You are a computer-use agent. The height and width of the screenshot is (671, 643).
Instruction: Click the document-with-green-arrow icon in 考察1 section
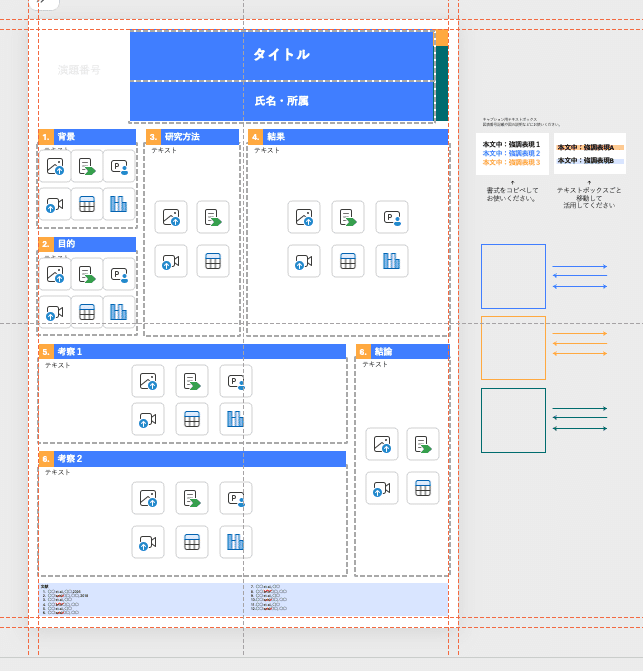192,381
